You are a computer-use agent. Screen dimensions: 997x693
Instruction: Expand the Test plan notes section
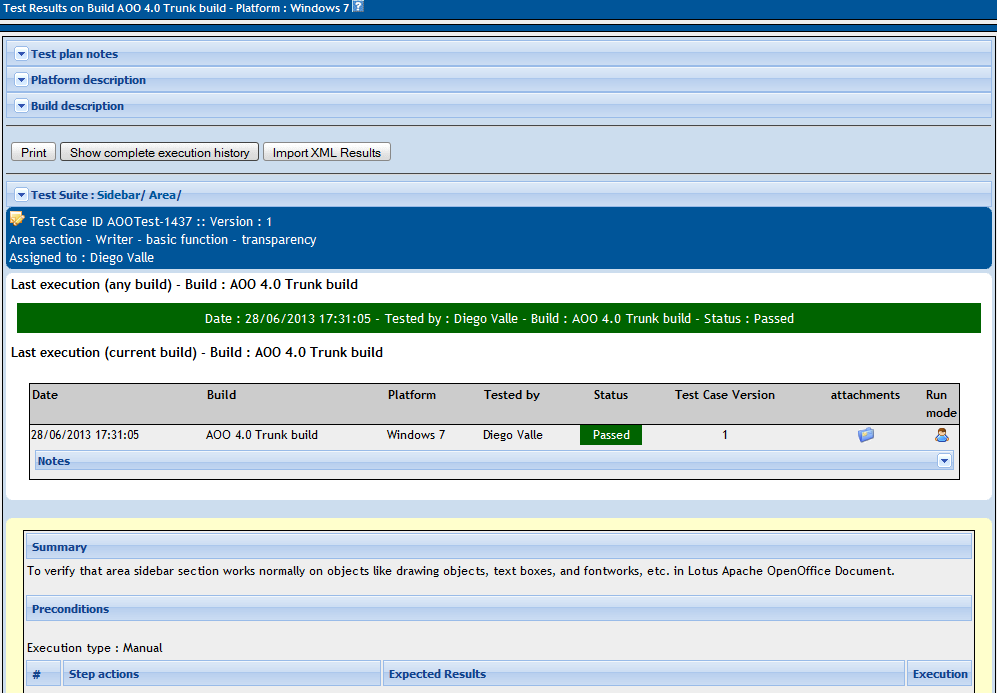click(x=21, y=54)
